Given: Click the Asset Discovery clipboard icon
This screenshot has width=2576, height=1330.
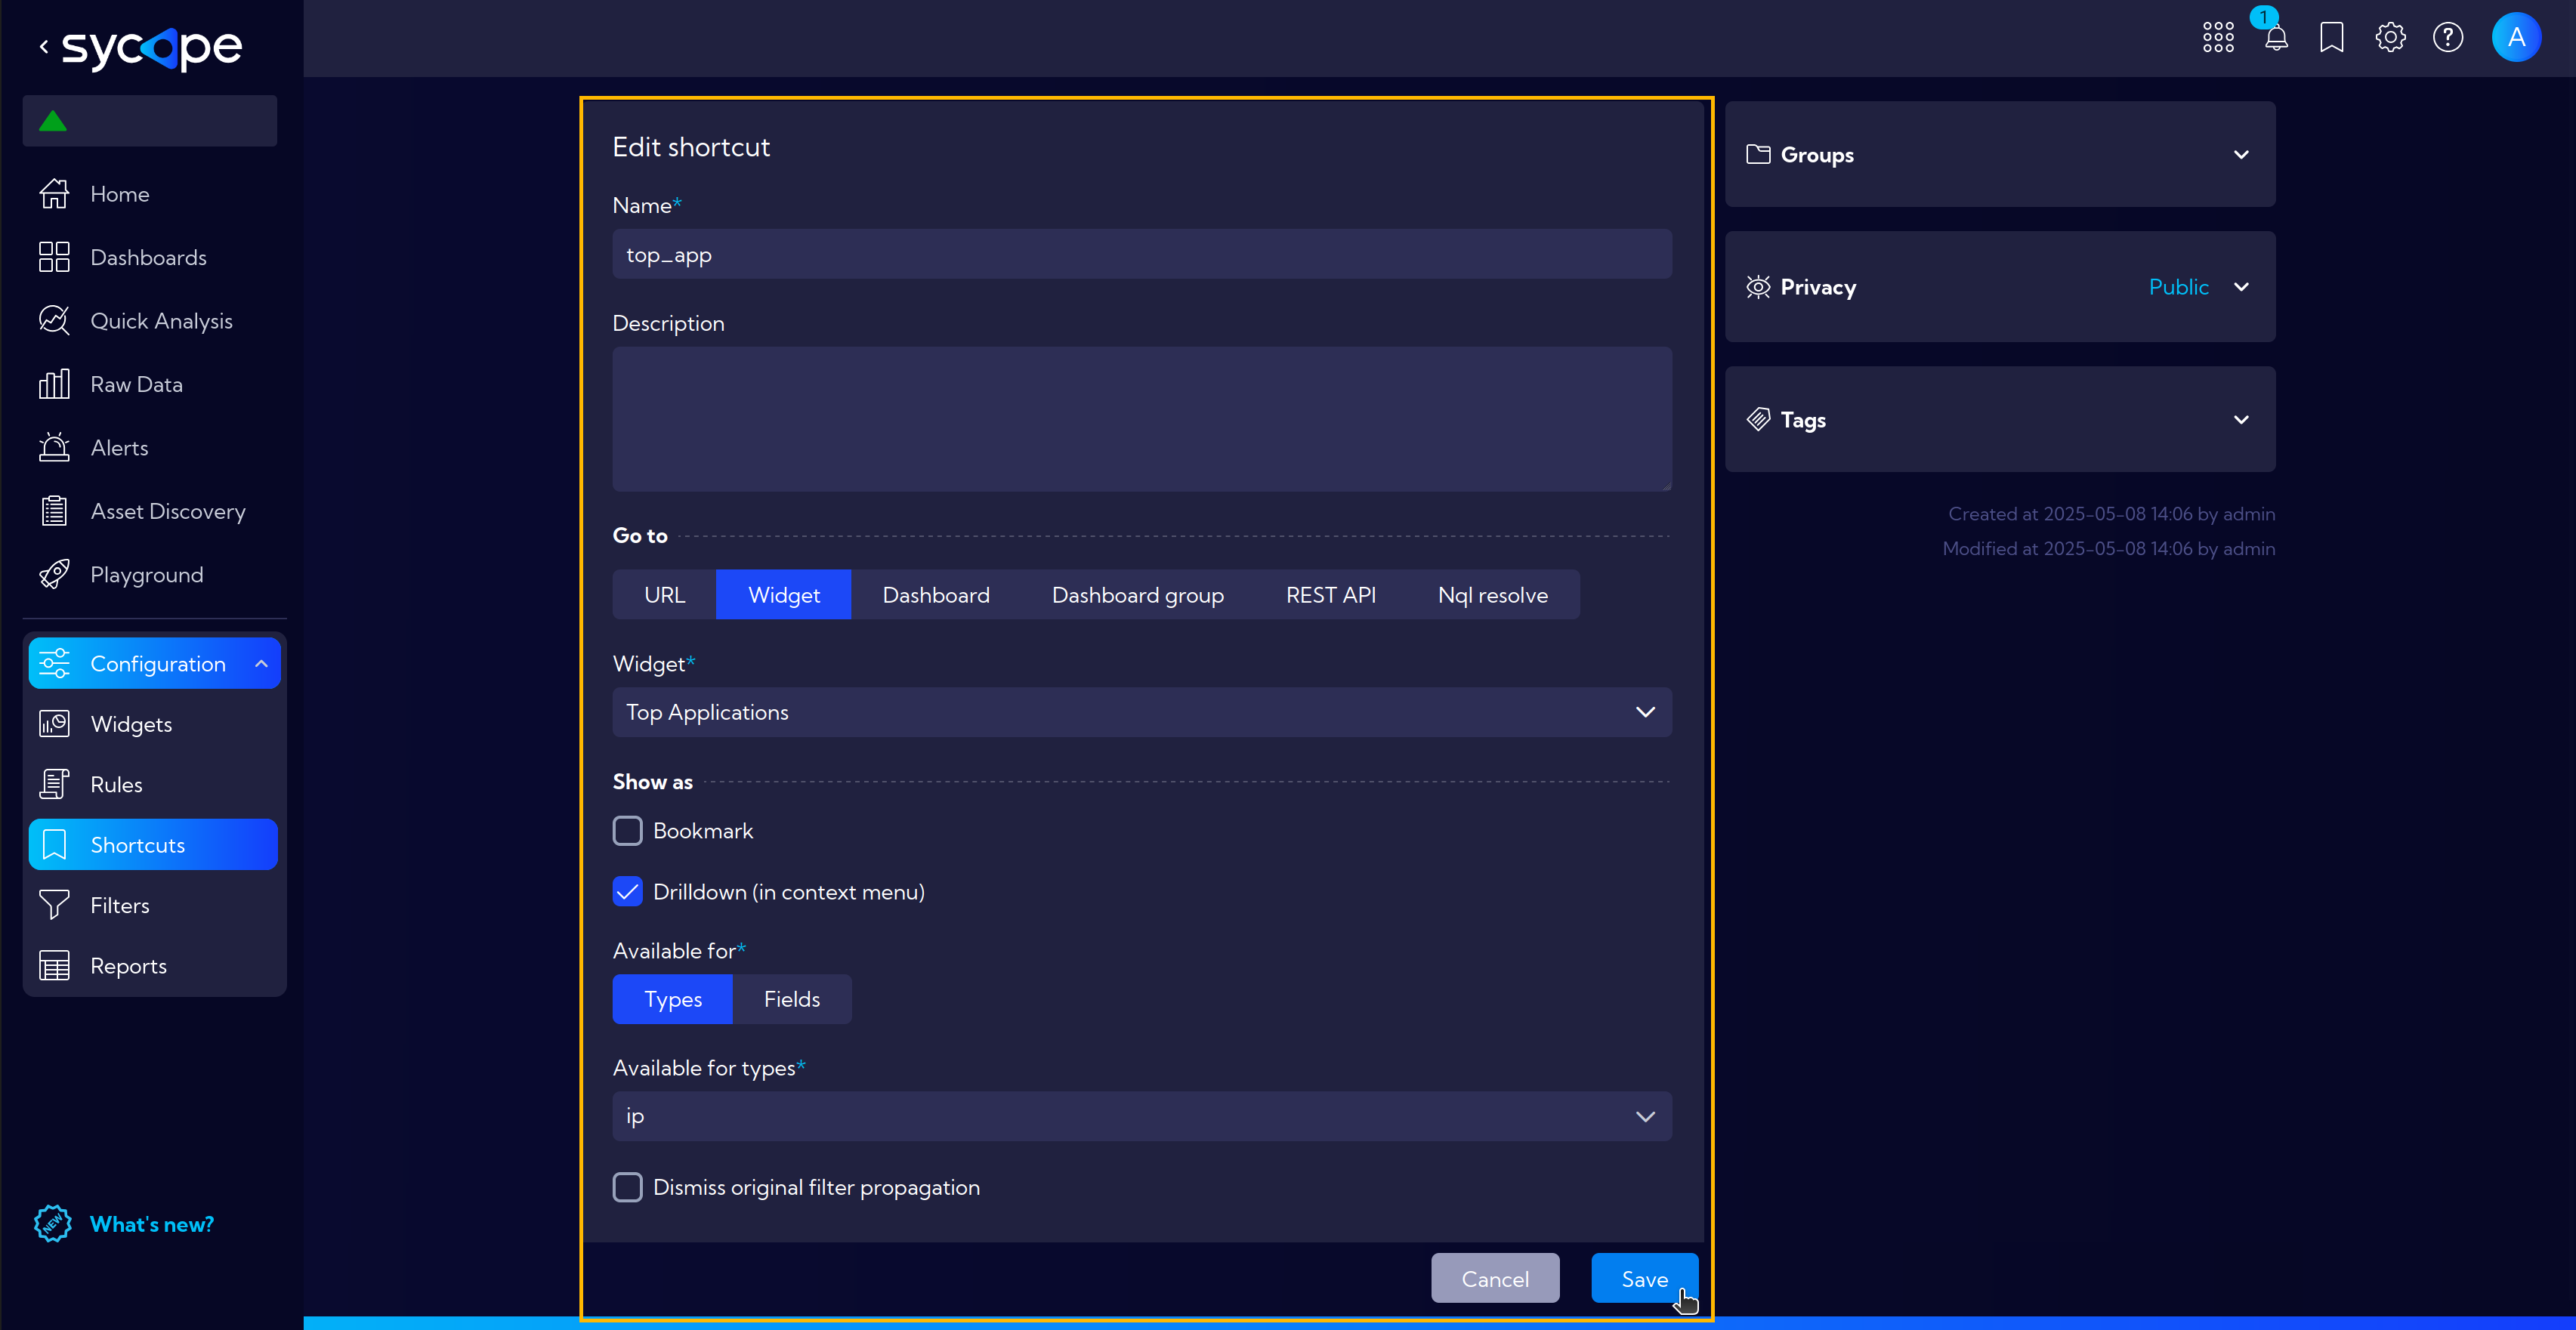Looking at the screenshot, I should pyautogui.click(x=54, y=511).
